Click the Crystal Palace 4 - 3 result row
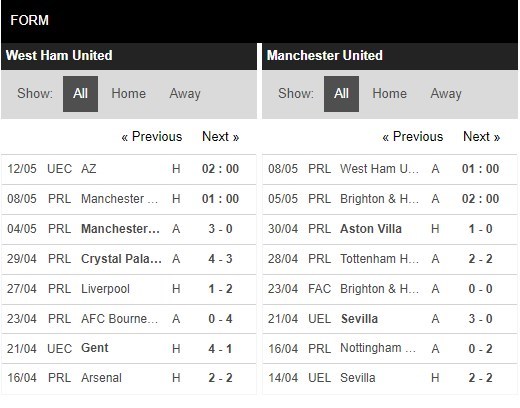The height and width of the screenshot is (408, 520). [x=129, y=259]
